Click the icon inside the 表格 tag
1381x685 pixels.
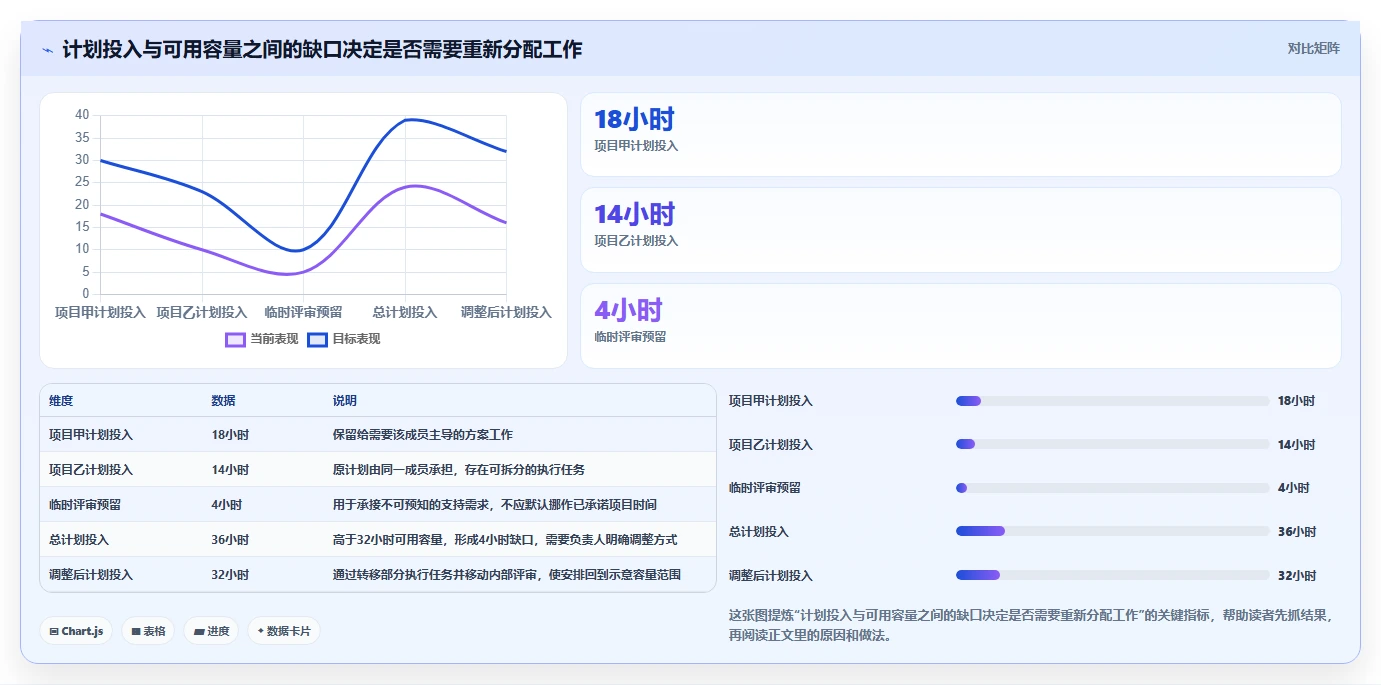(136, 632)
